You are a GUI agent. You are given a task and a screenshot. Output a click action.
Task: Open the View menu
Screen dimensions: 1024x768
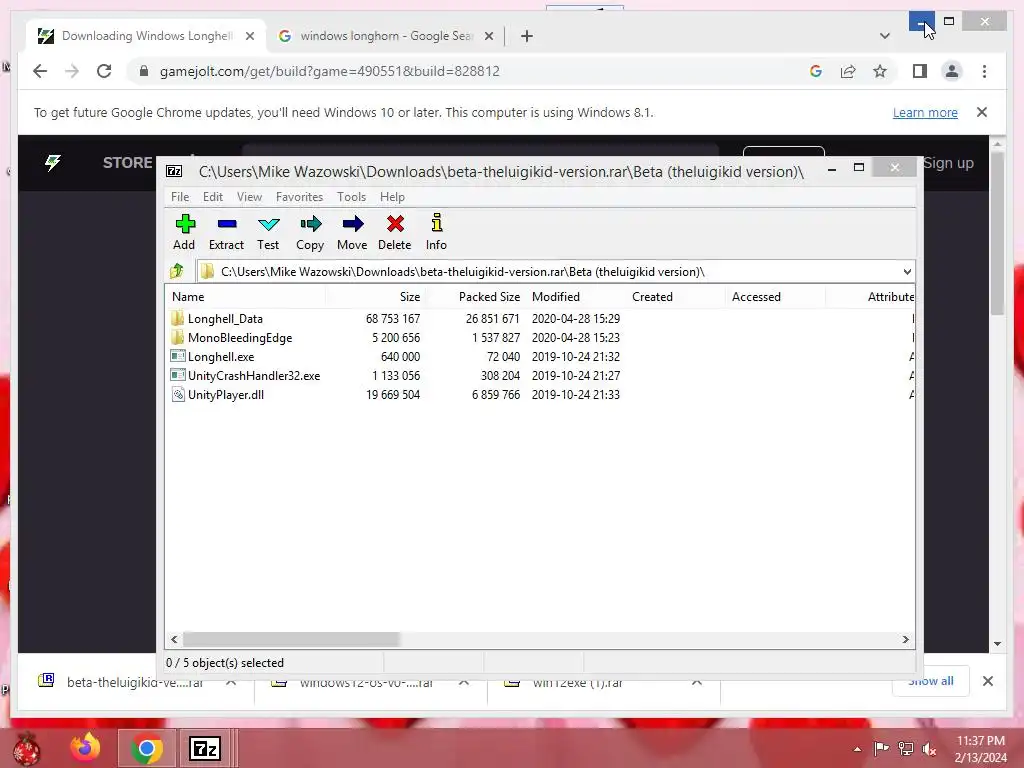249,197
